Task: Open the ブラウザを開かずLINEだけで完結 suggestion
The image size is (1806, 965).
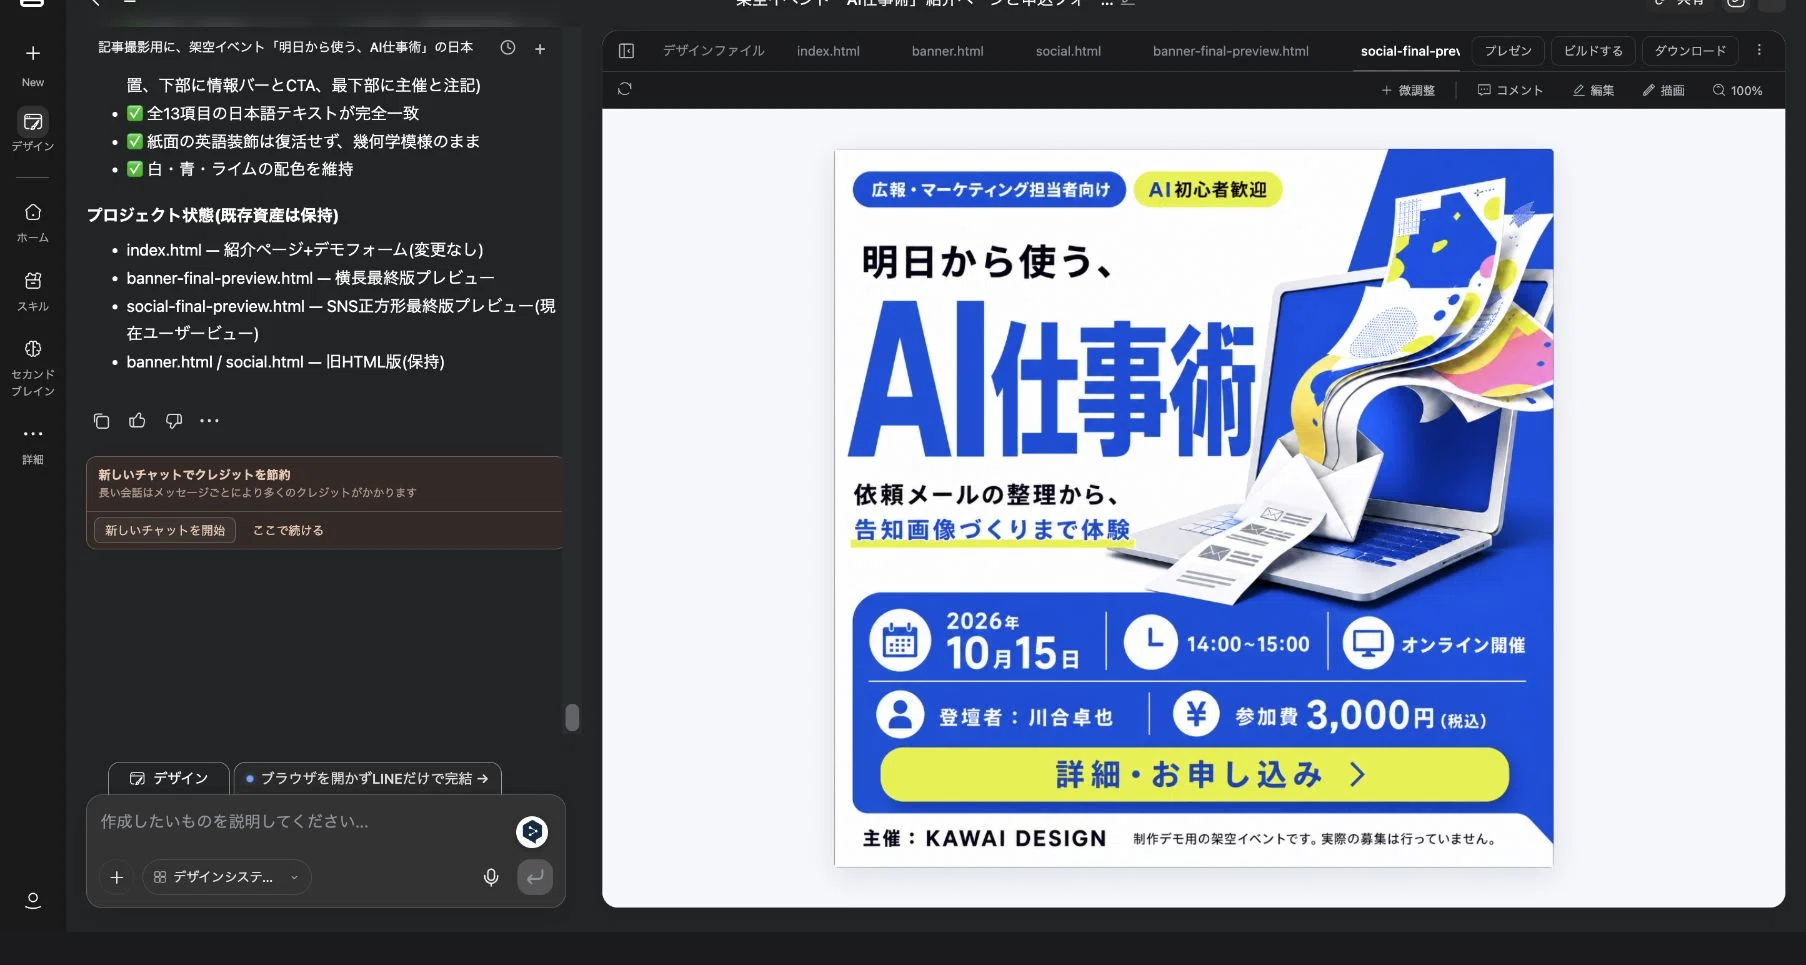Action: click(x=367, y=778)
